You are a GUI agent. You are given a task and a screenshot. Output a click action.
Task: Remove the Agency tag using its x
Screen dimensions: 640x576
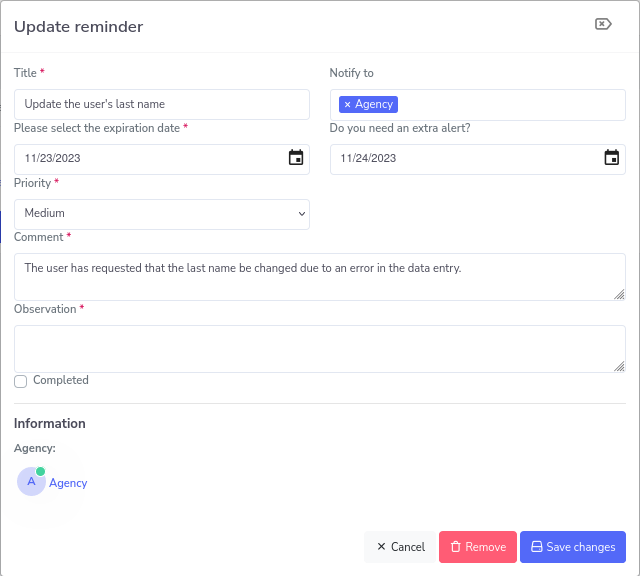pos(347,104)
